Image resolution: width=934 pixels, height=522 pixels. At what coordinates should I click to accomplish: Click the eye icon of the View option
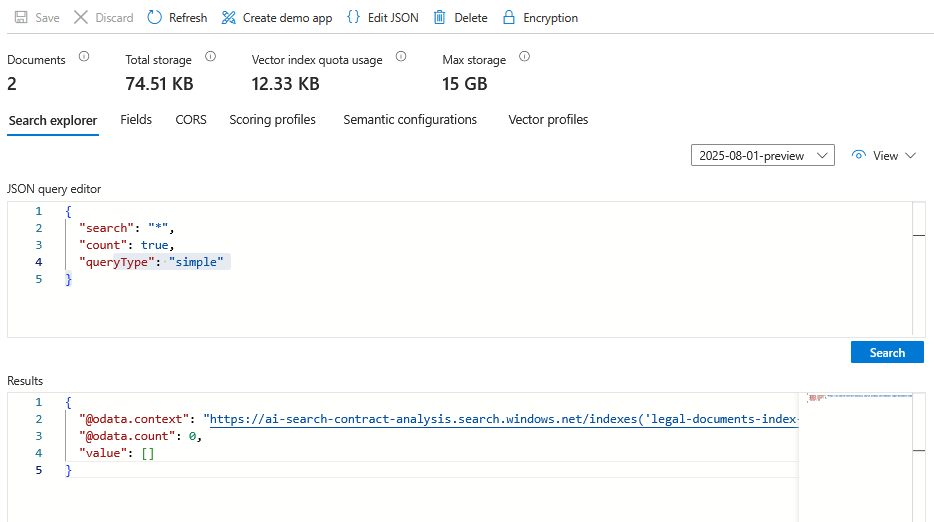858,156
